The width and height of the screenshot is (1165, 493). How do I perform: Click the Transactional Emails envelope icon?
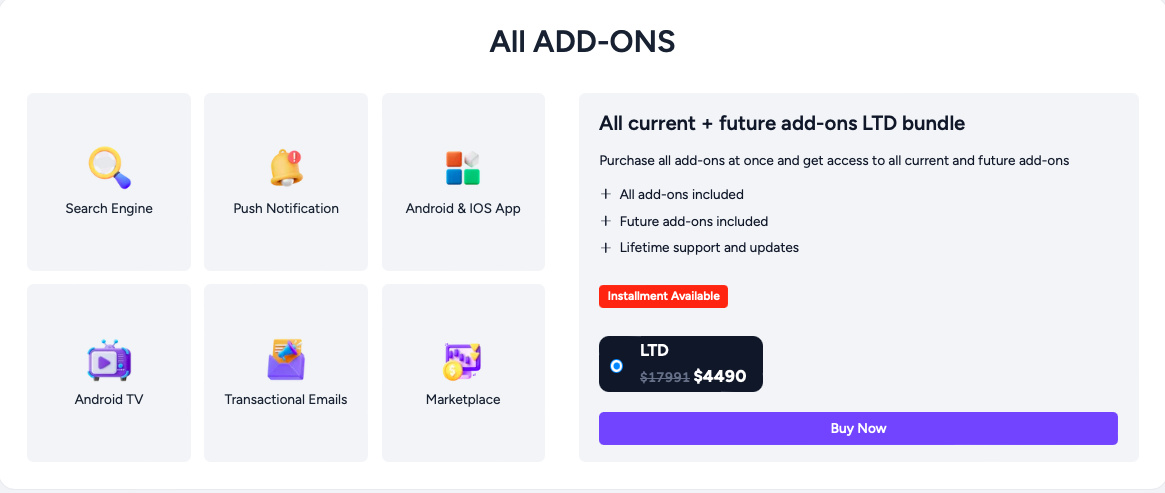click(286, 360)
